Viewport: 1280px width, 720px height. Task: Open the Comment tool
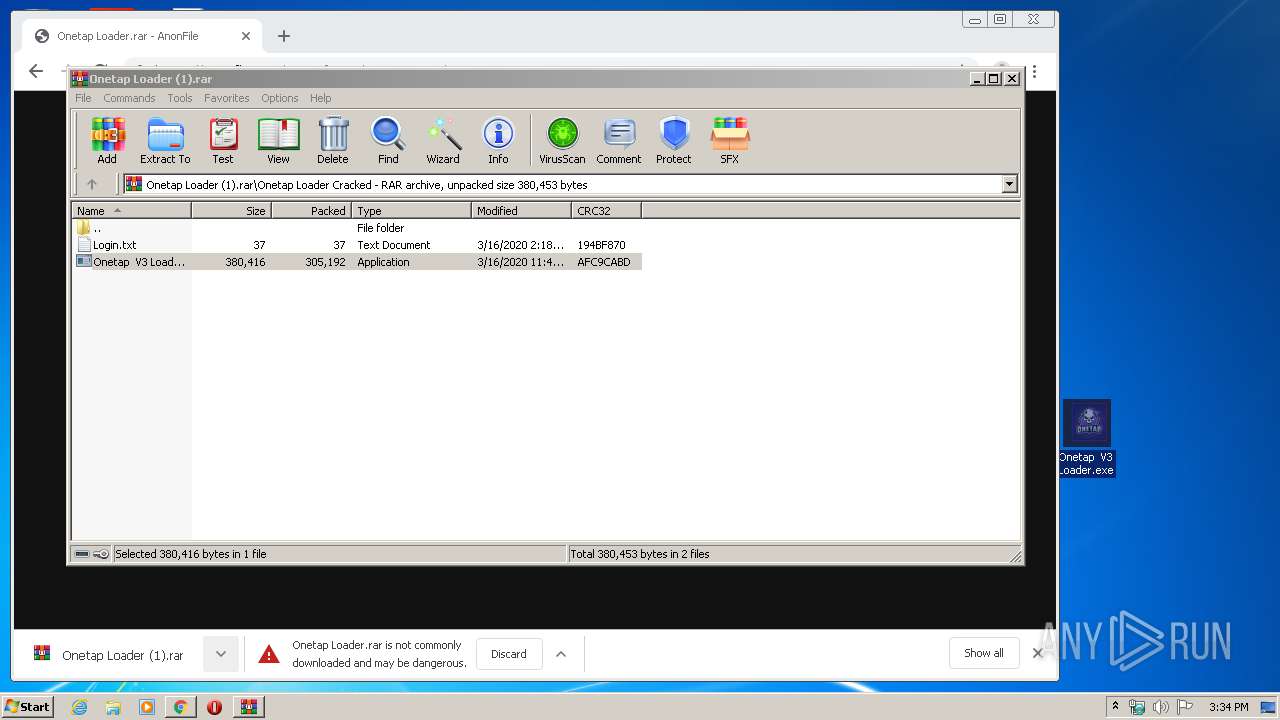tap(619, 140)
